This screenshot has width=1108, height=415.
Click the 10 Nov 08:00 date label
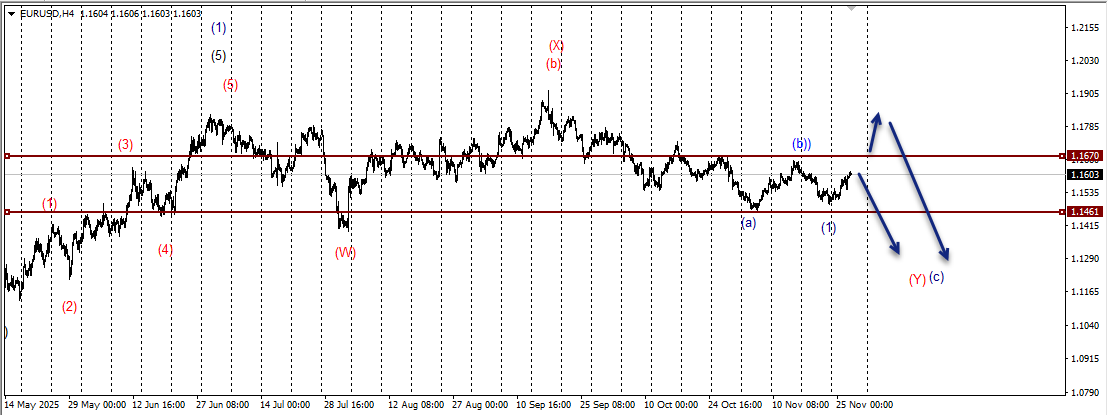(799, 405)
